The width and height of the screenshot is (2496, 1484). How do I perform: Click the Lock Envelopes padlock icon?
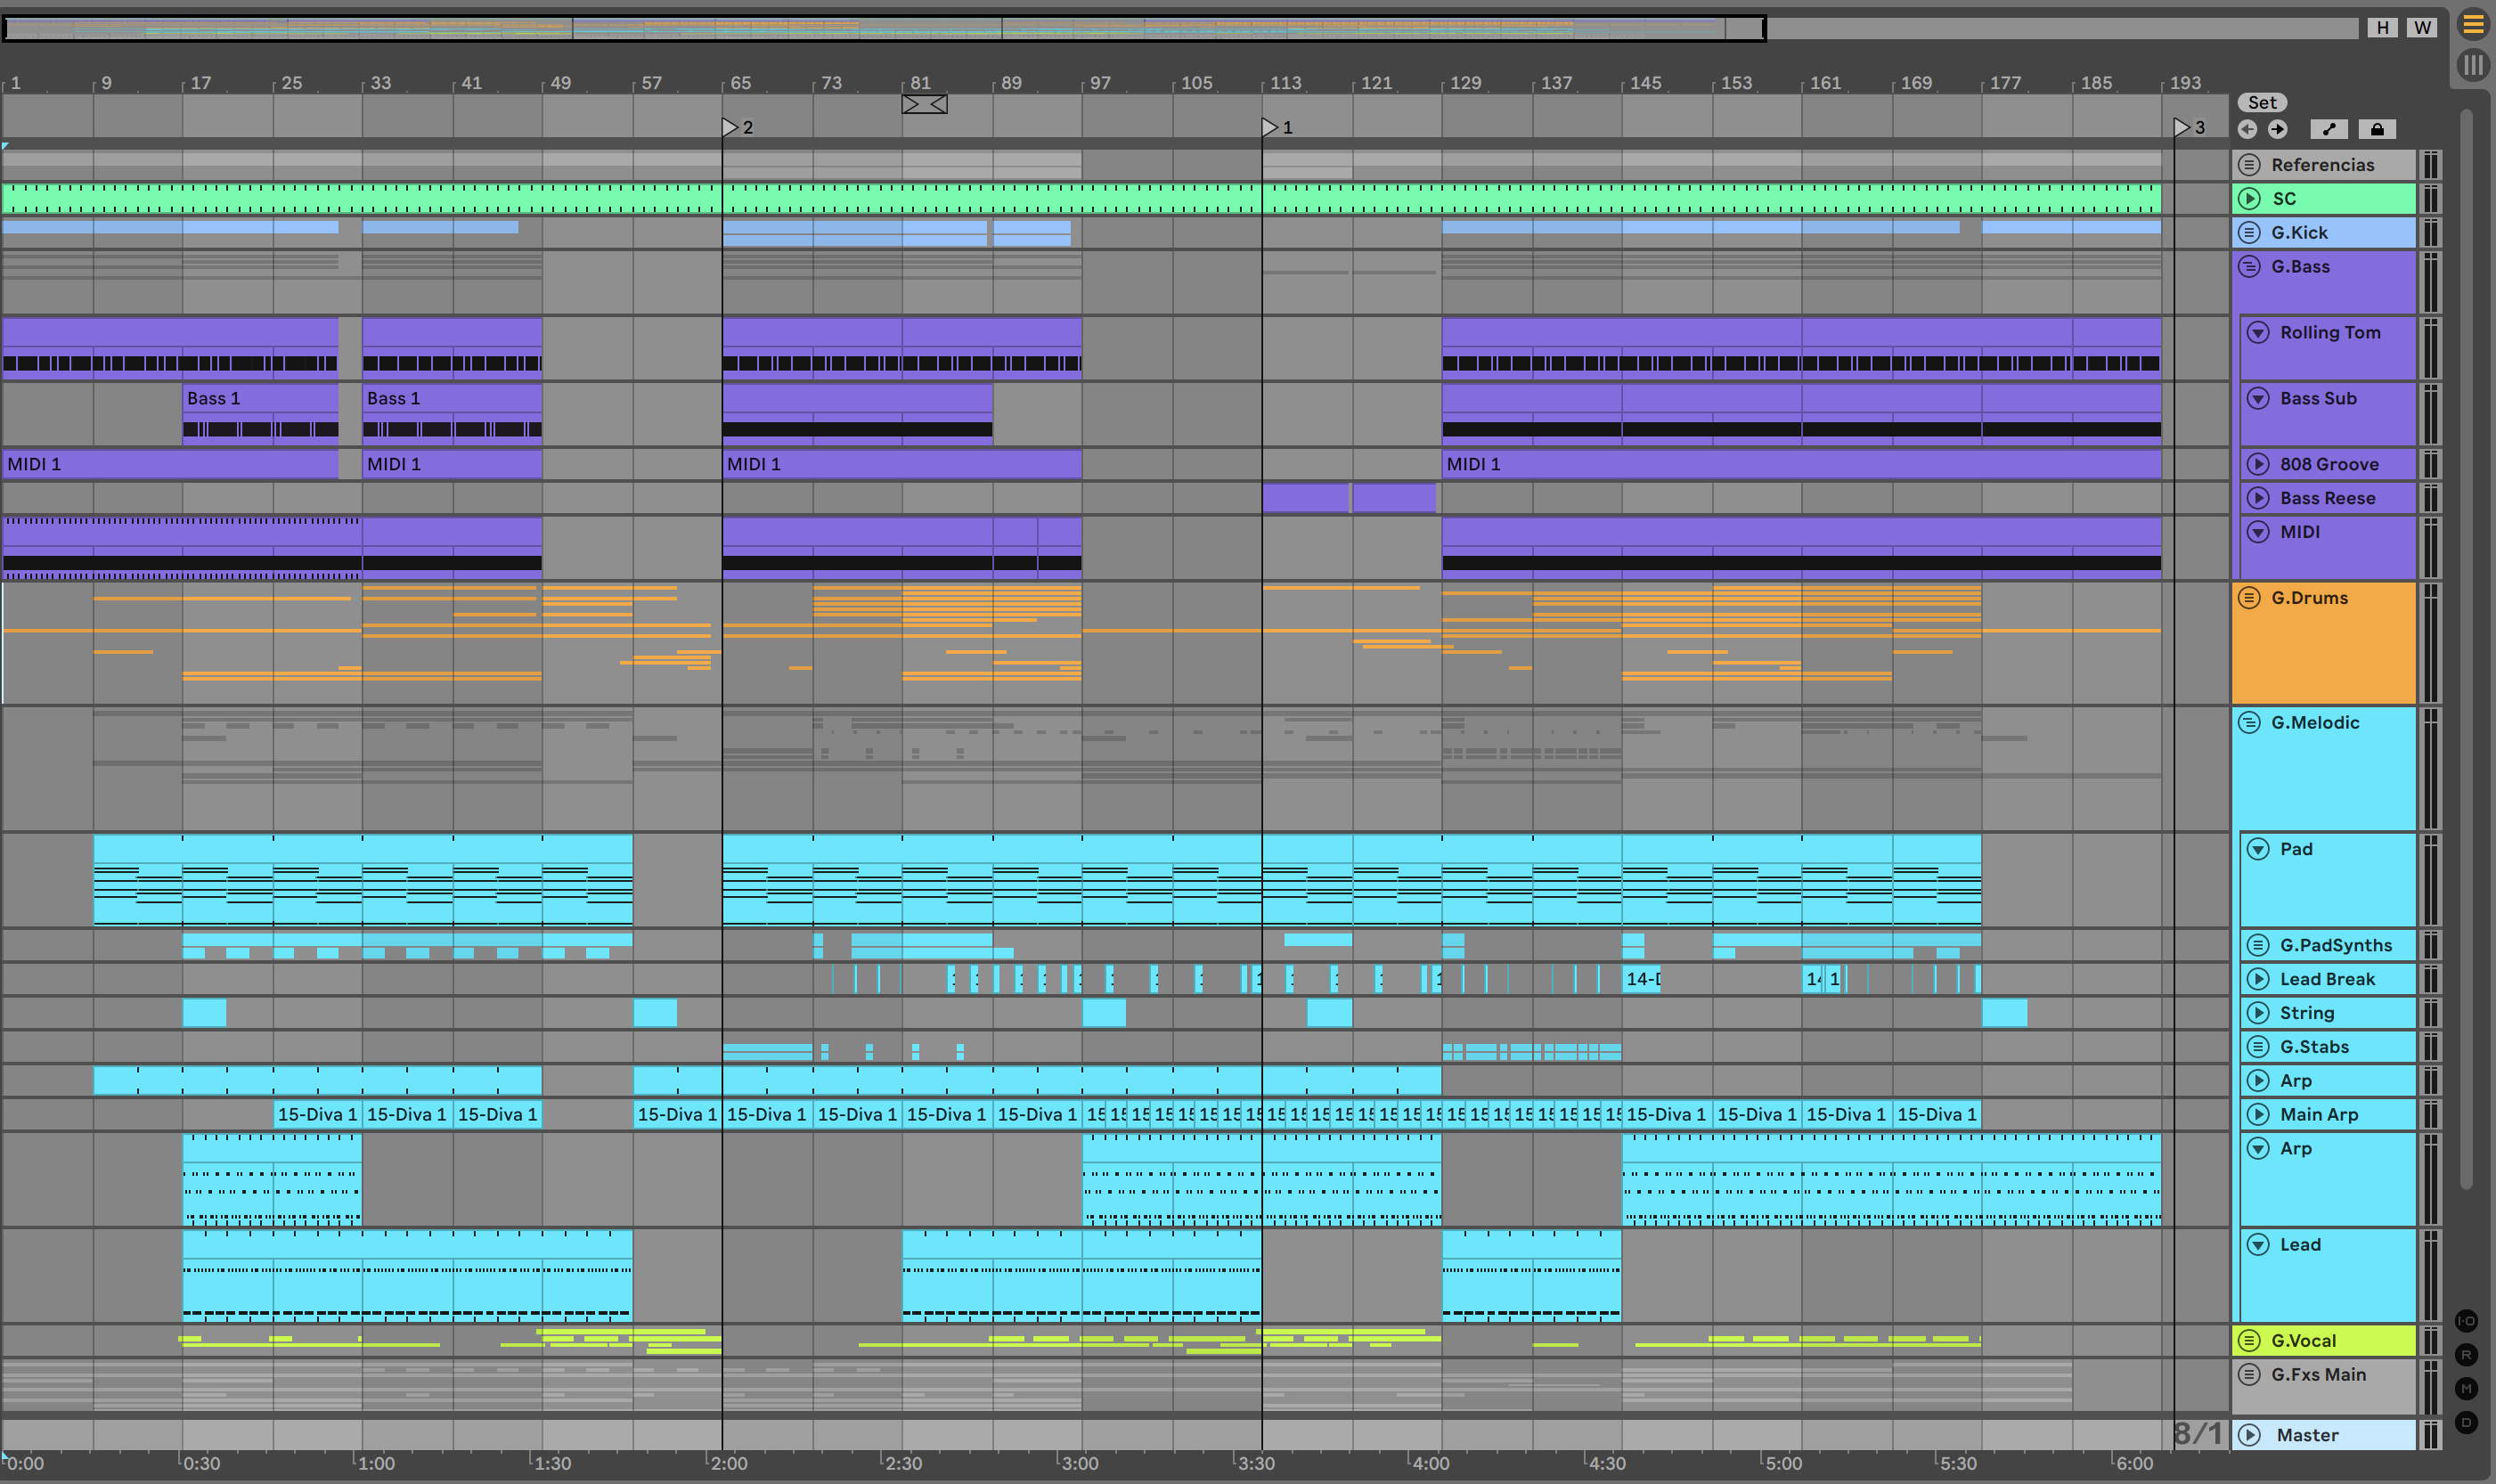pos(2377,129)
